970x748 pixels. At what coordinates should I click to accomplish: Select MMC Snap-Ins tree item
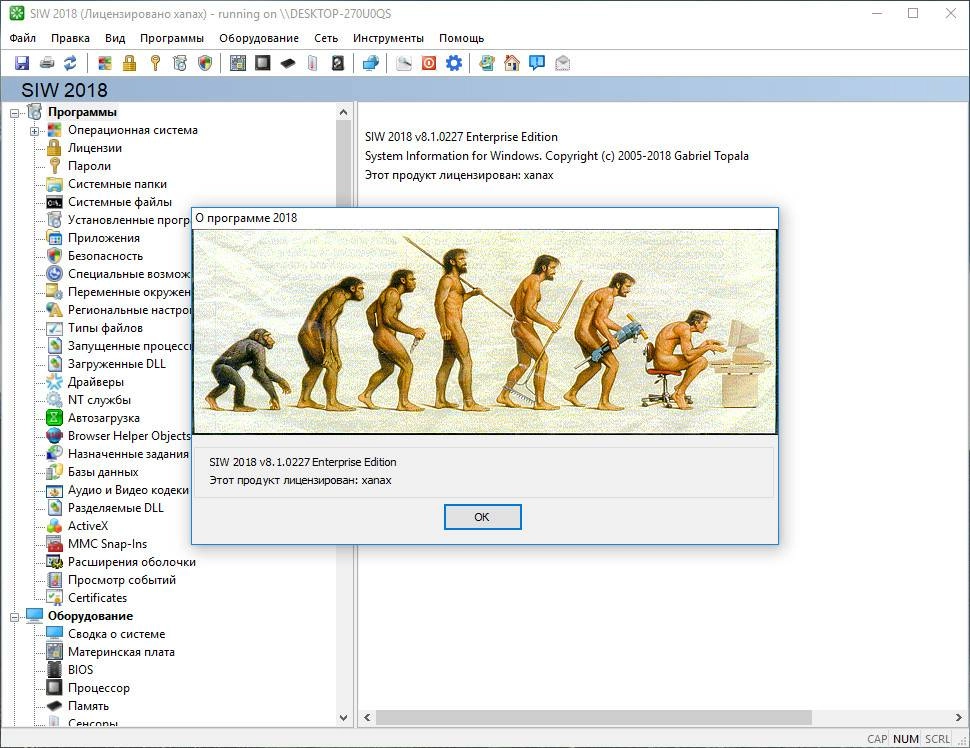[x=108, y=544]
